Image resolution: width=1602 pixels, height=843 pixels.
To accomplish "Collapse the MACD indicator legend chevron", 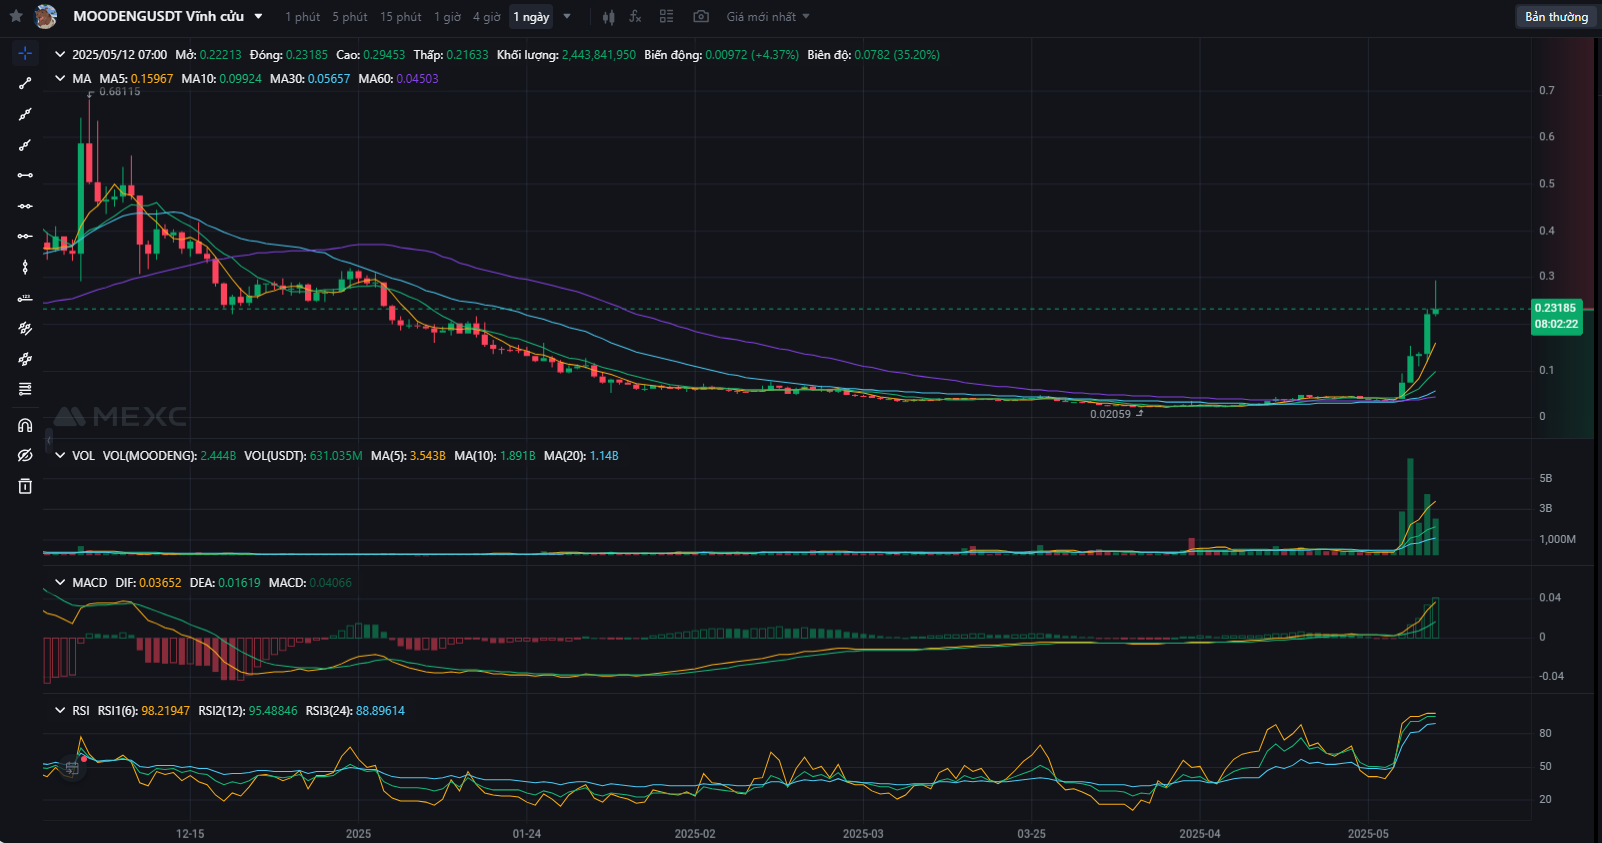I will (60, 582).
